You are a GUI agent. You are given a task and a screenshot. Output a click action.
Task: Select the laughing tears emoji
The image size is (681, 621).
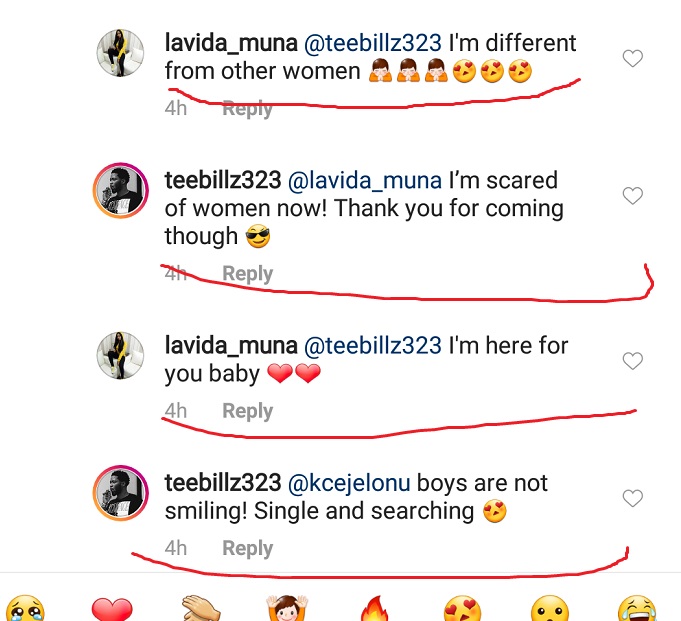point(636,607)
